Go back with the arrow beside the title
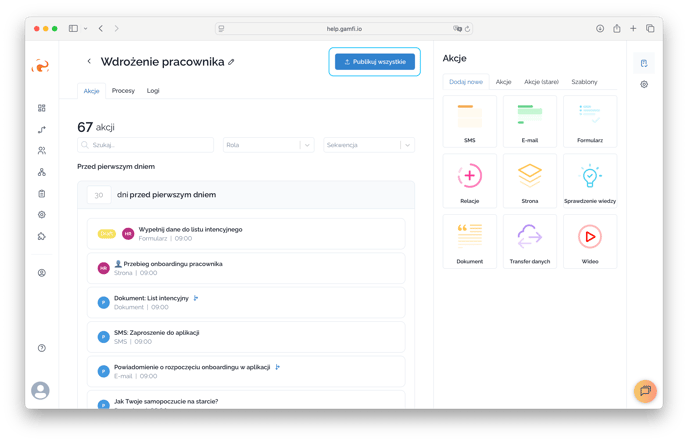Screen dimensions: 688x442 pyautogui.click(x=89, y=62)
